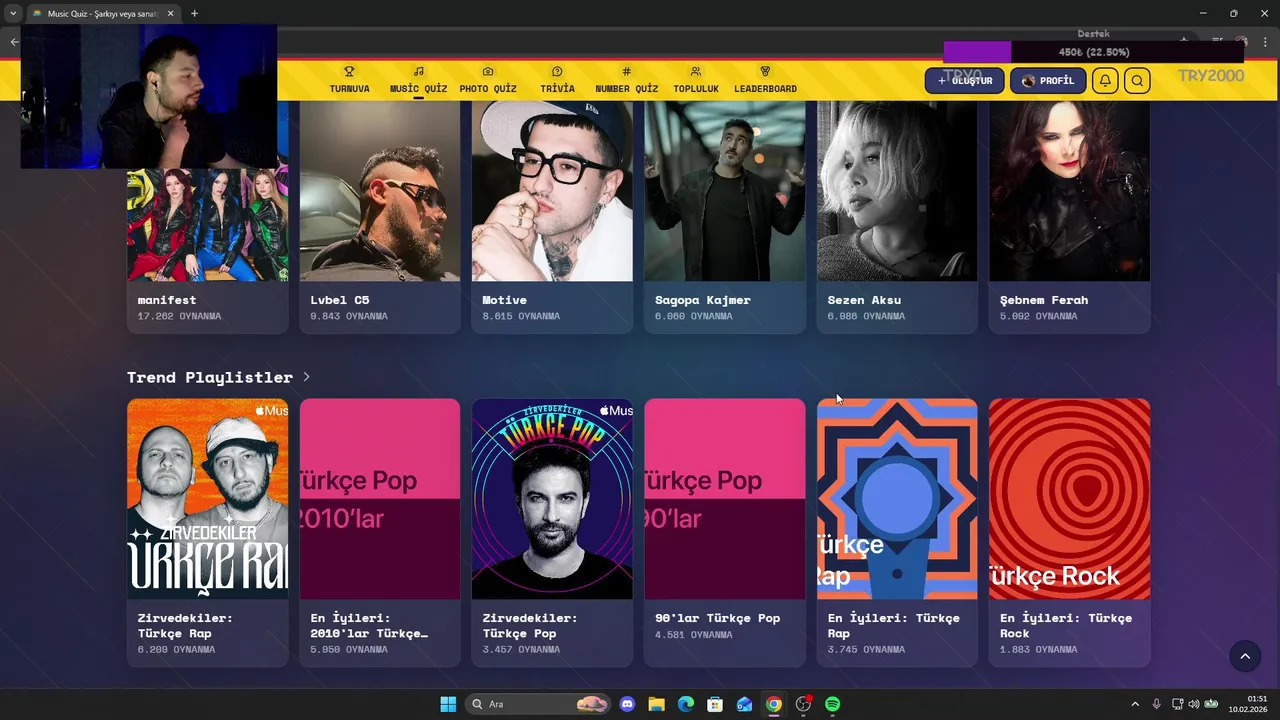Select the Music Quiz tab
The image size is (1280, 720).
418,80
